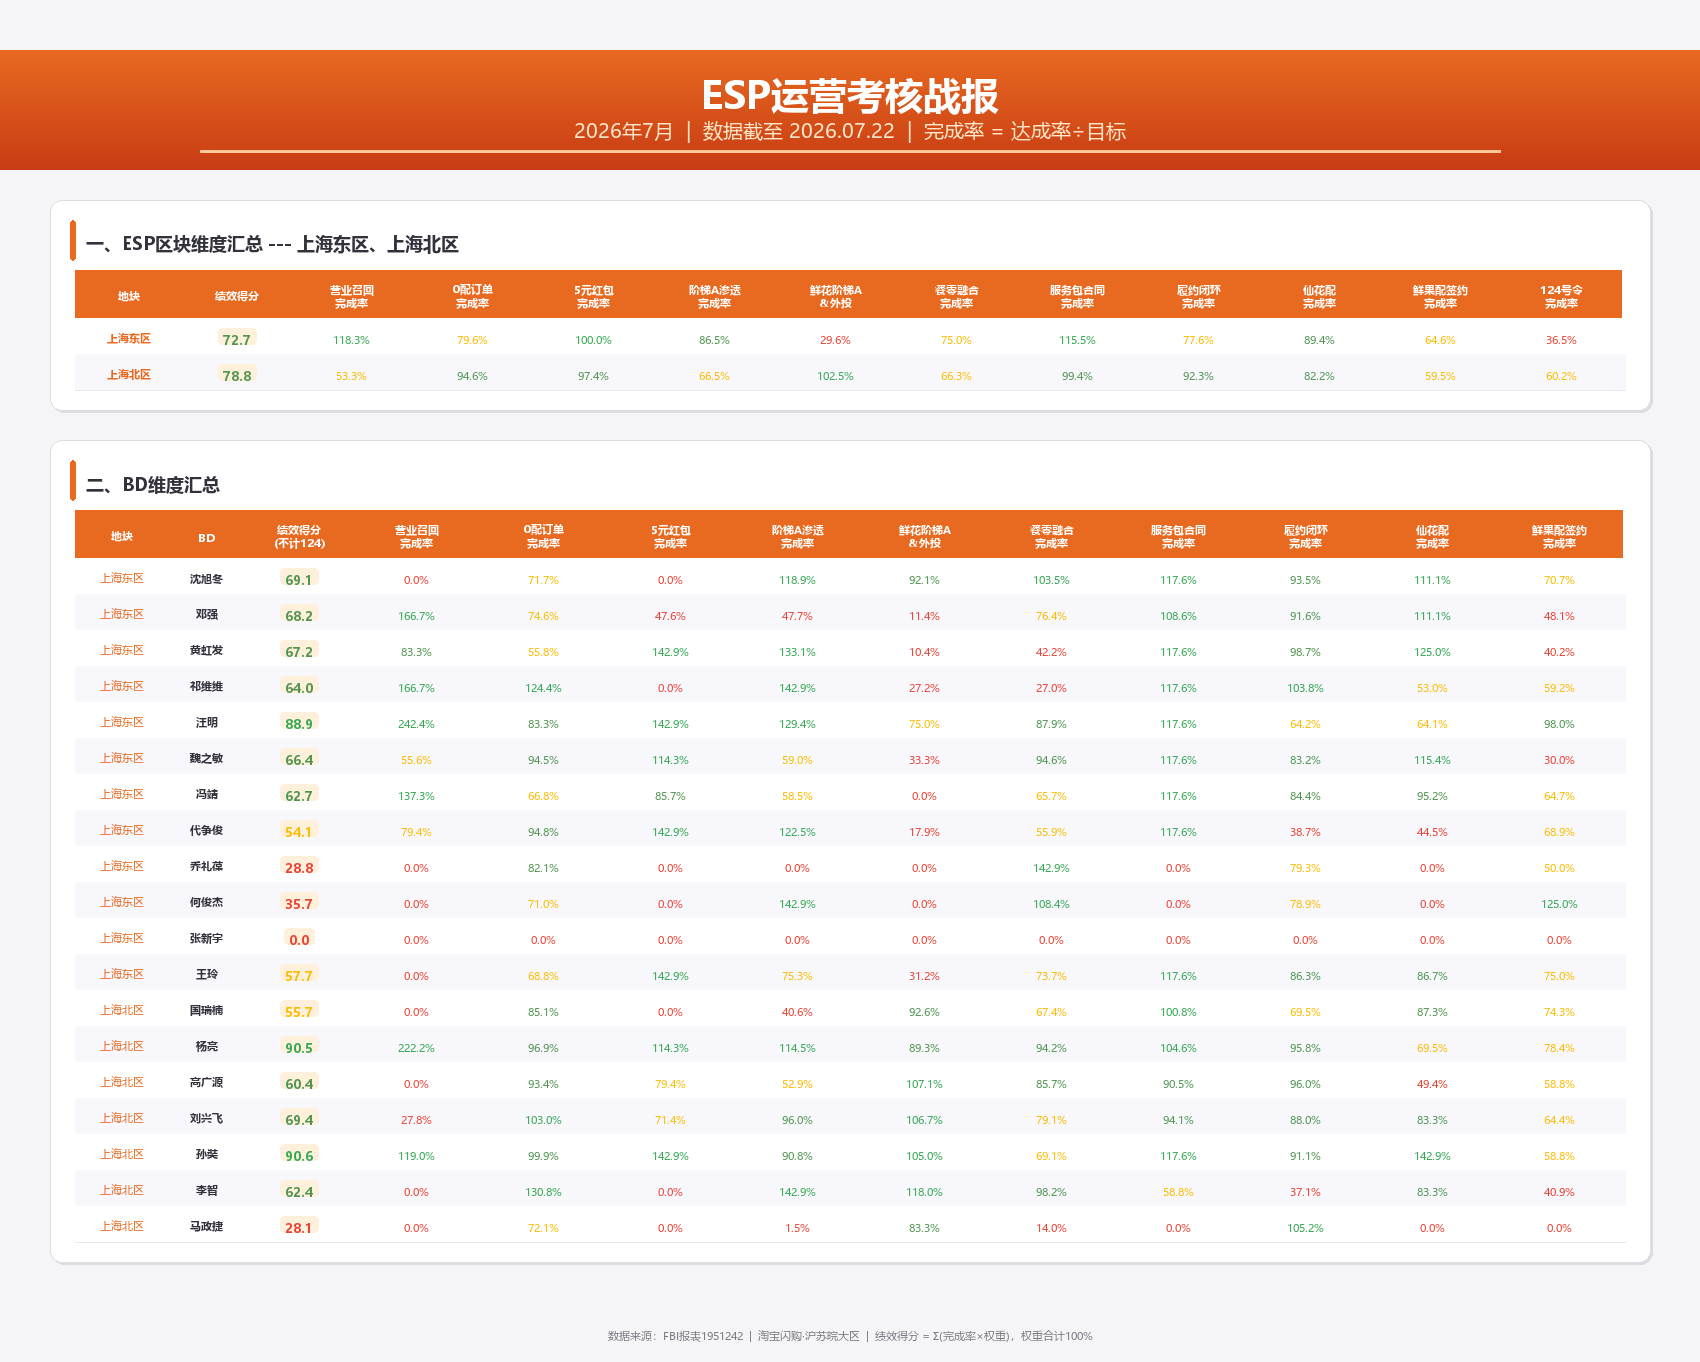The image size is (1700, 1362).
Task: Click BD name 冯婧
Action: (207, 795)
